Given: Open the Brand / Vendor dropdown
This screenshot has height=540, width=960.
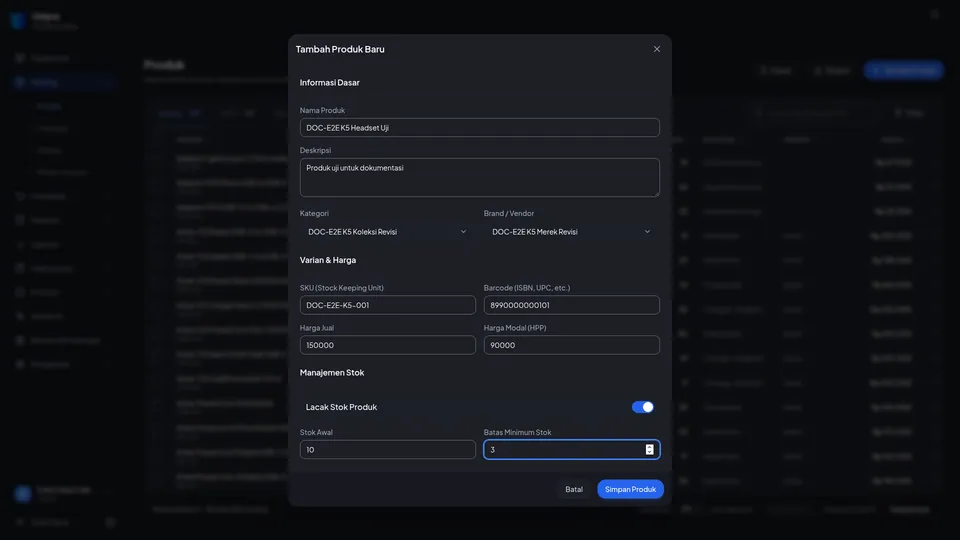Looking at the screenshot, I should point(571,231).
